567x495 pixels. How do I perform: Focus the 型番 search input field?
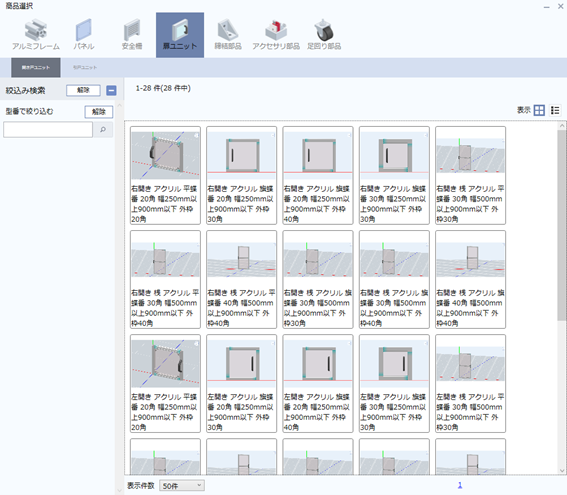pos(48,129)
